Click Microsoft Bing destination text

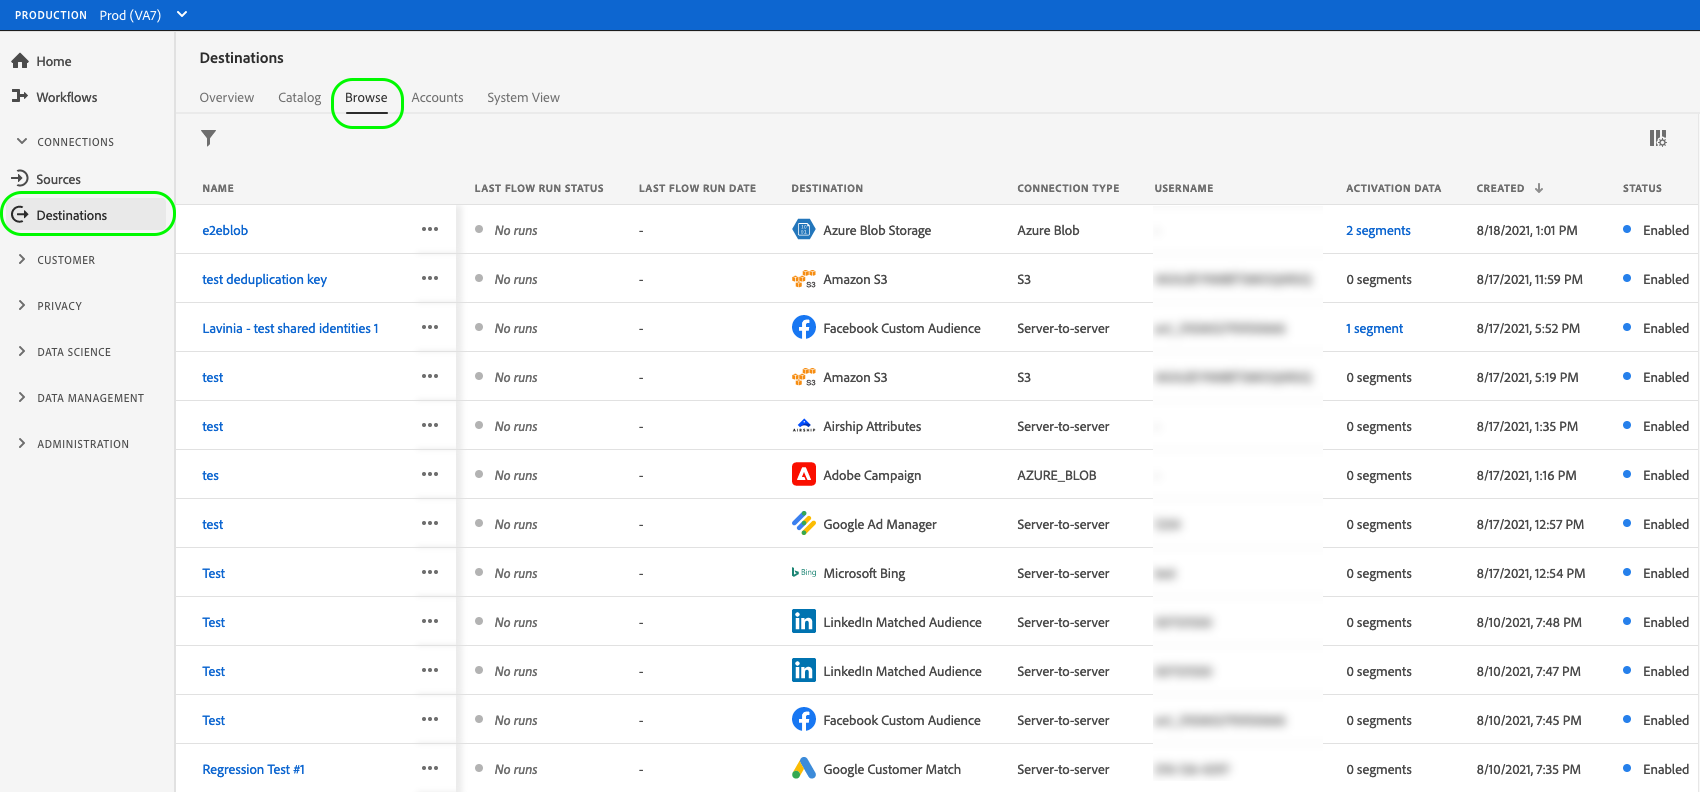point(864,573)
